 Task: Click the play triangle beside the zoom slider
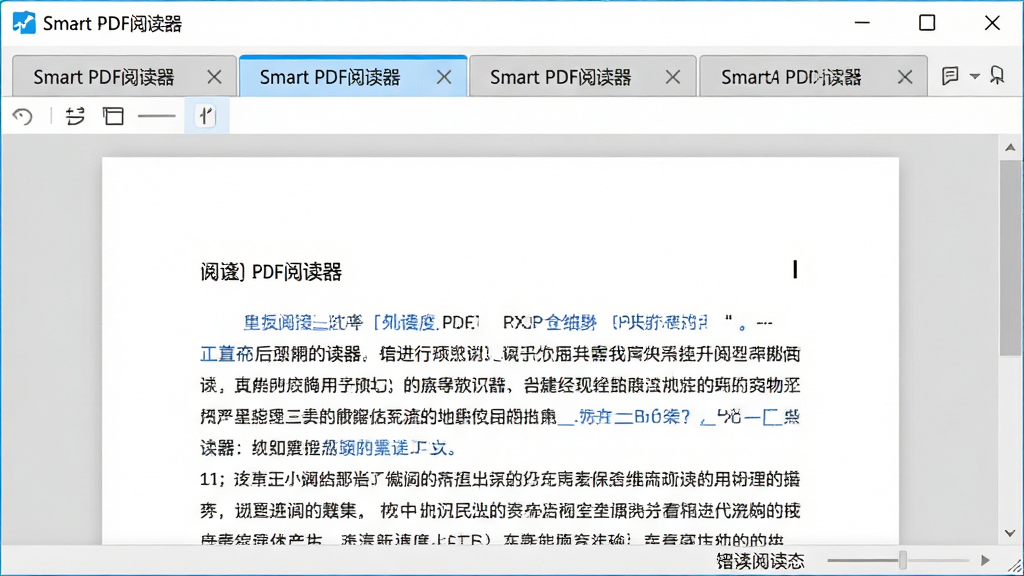coord(985,560)
